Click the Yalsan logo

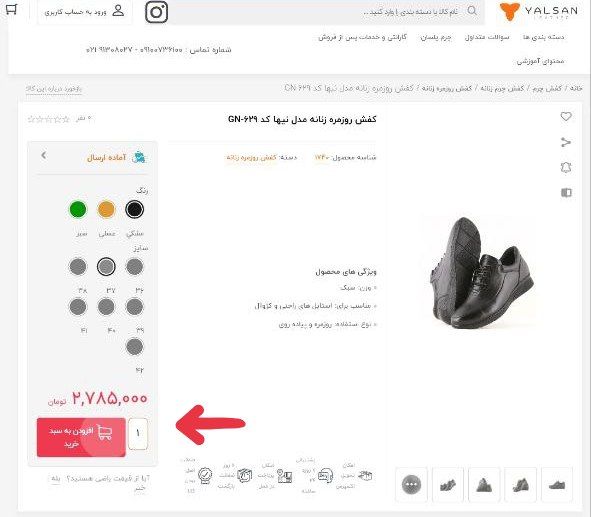pyautogui.click(x=539, y=11)
